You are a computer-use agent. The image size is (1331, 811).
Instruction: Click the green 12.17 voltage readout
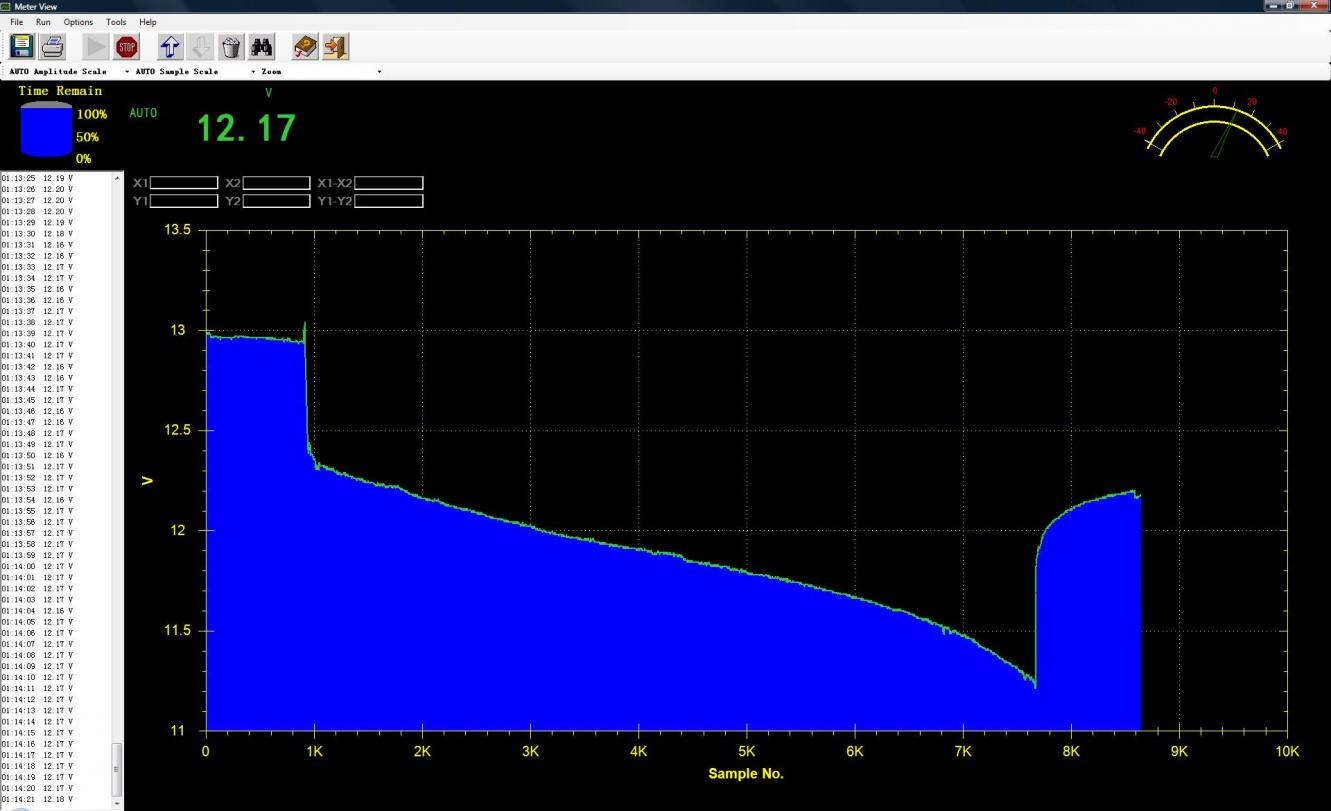coord(247,128)
